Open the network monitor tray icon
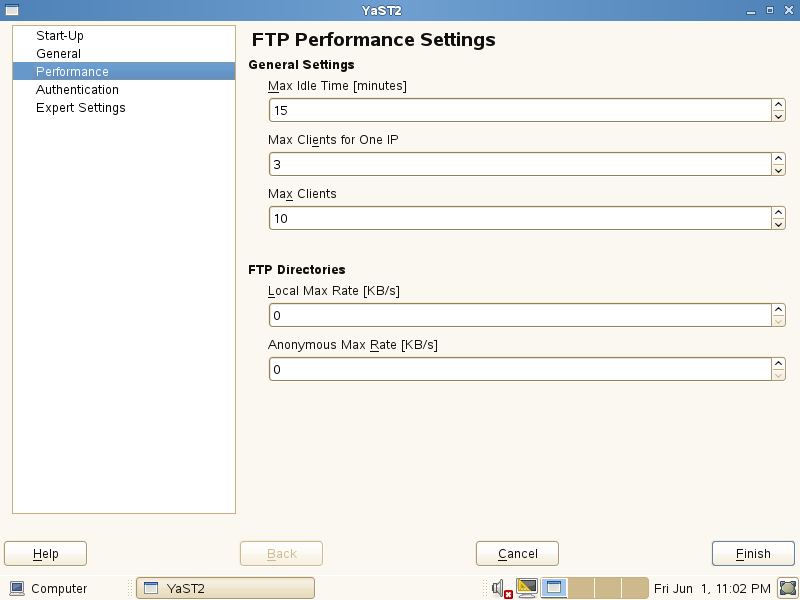The width and height of the screenshot is (800, 600). 527,588
